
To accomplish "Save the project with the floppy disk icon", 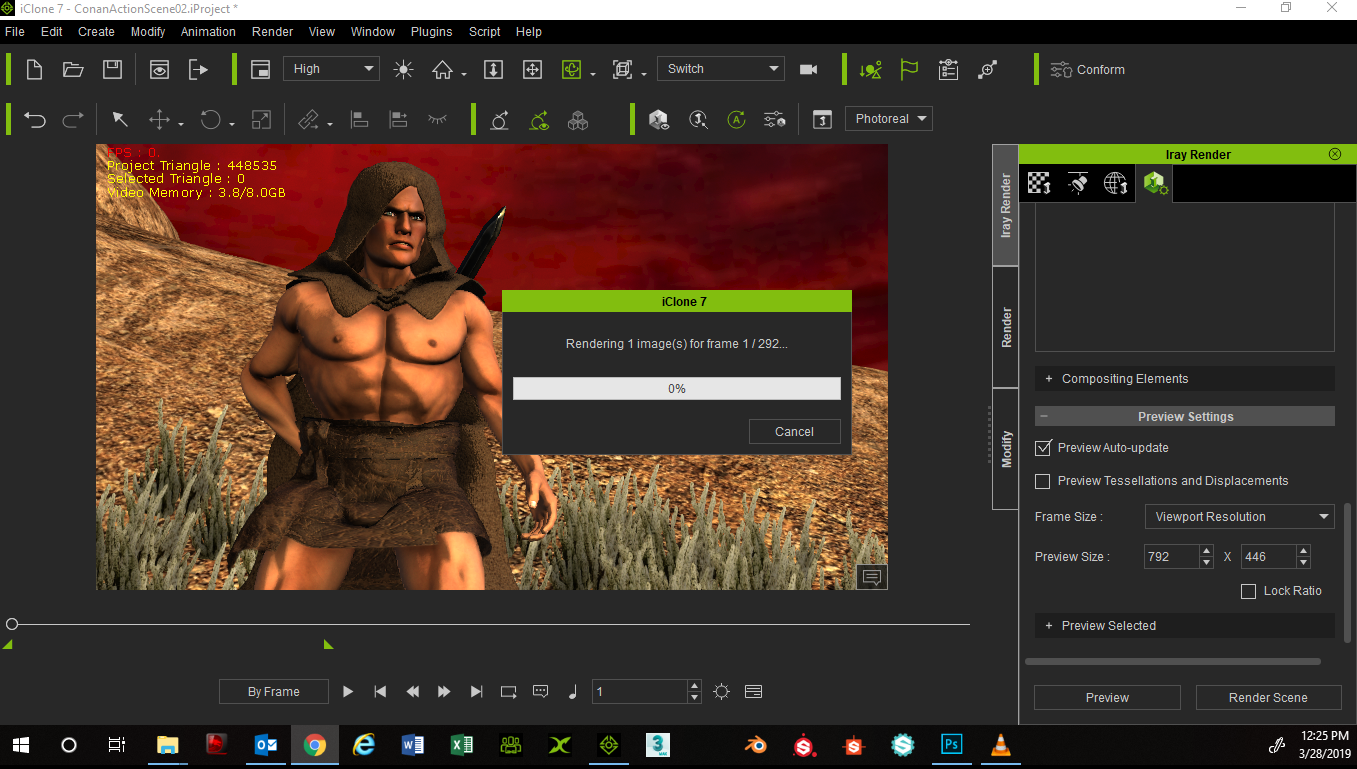I will coord(112,69).
